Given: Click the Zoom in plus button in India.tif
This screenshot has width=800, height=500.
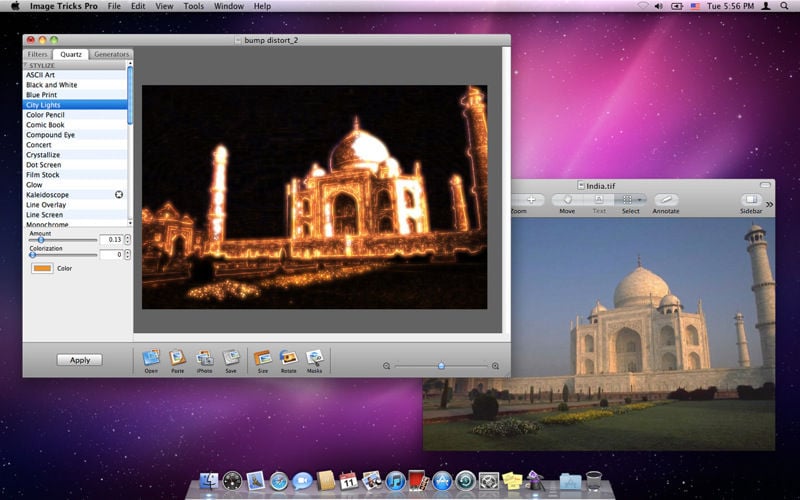Looking at the screenshot, I should click(530, 199).
